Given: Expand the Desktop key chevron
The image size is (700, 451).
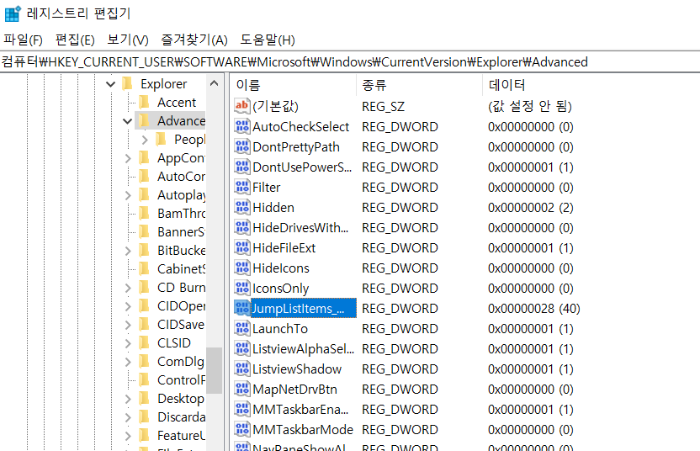Looking at the screenshot, I should pyautogui.click(x=128, y=398).
